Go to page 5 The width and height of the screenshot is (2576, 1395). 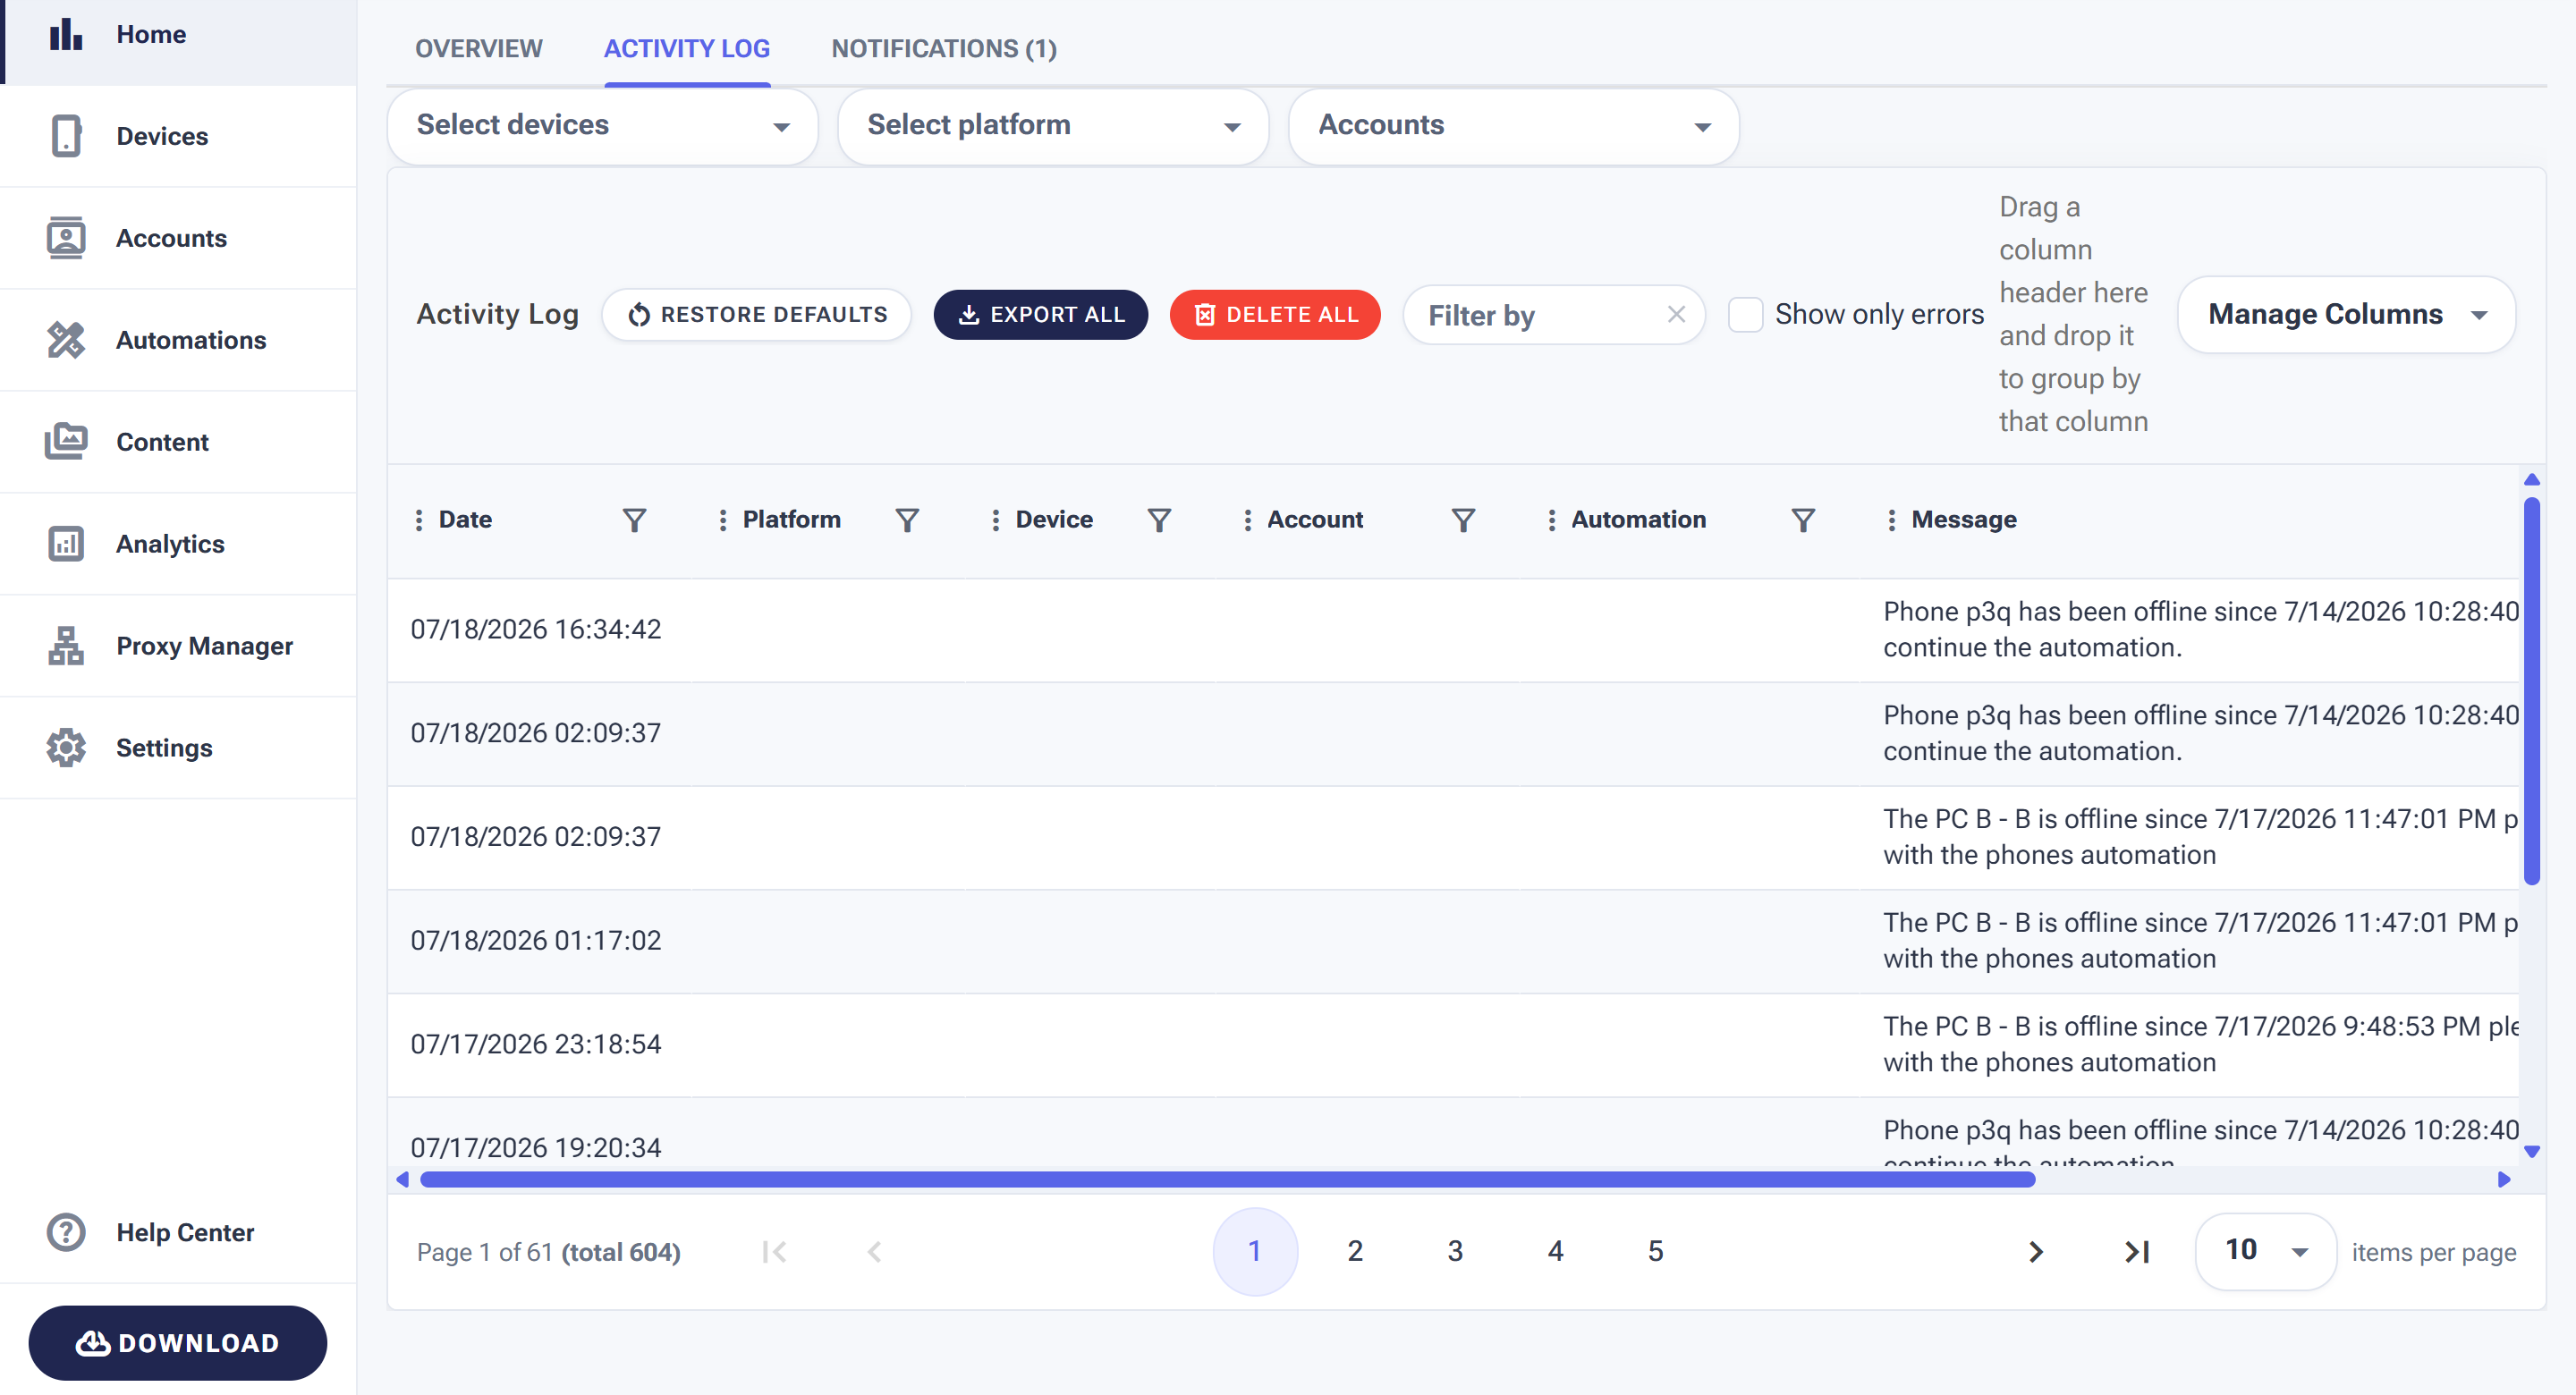click(1656, 1251)
